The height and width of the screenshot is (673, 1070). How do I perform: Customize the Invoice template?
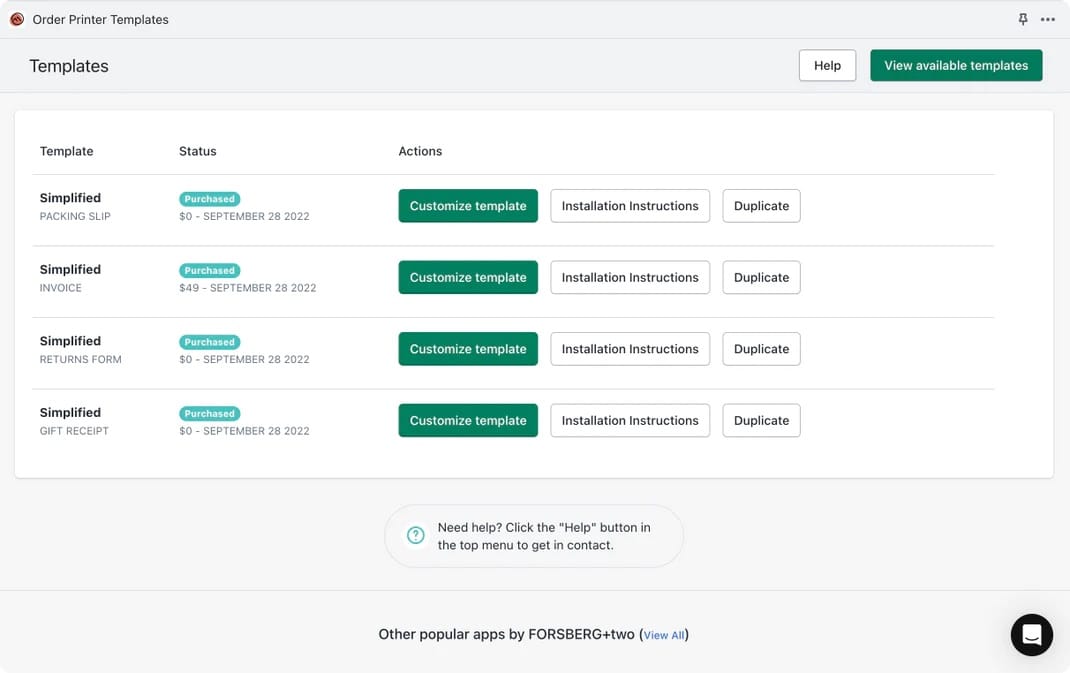click(x=468, y=277)
